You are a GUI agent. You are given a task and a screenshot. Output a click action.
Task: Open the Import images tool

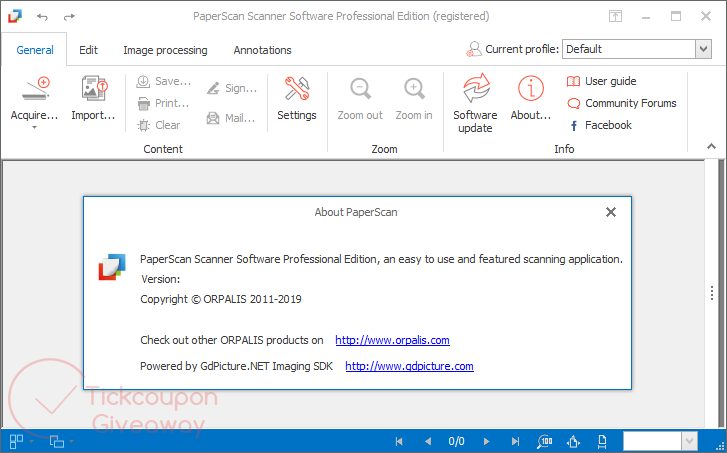95,89
